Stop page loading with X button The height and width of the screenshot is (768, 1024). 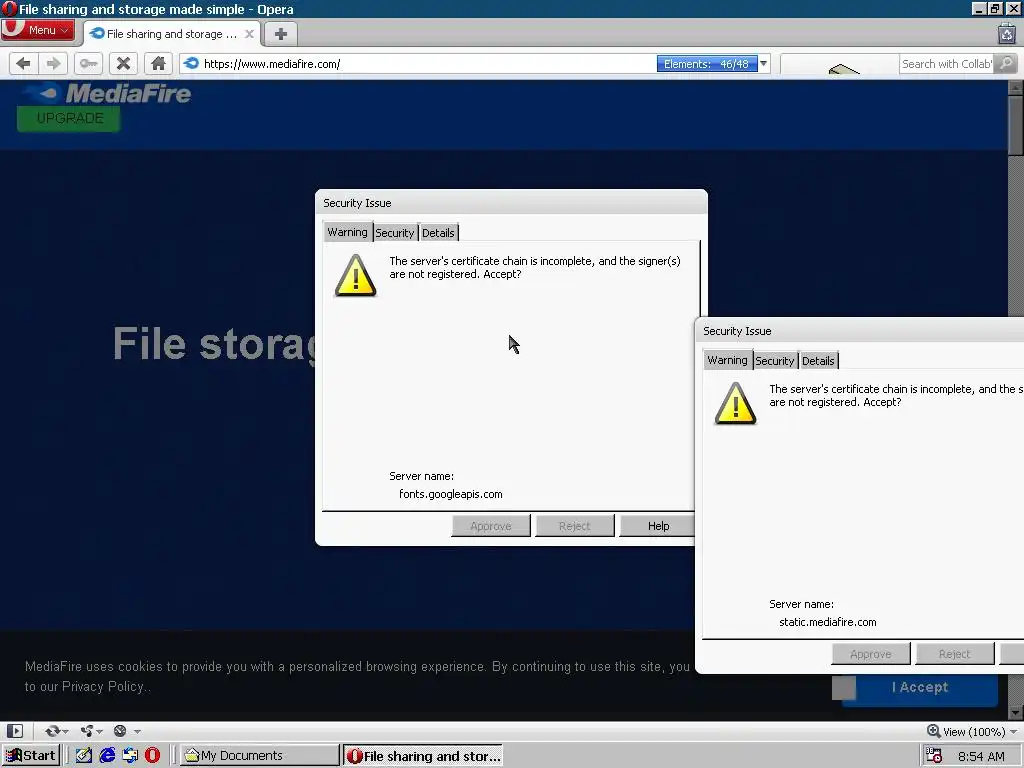click(x=123, y=63)
